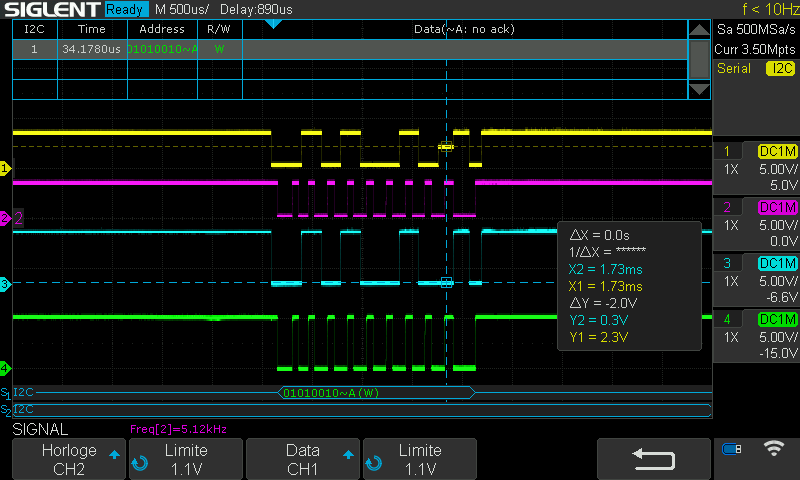
Task: Open channel 2 DC1M settings box
Action: 756,224
